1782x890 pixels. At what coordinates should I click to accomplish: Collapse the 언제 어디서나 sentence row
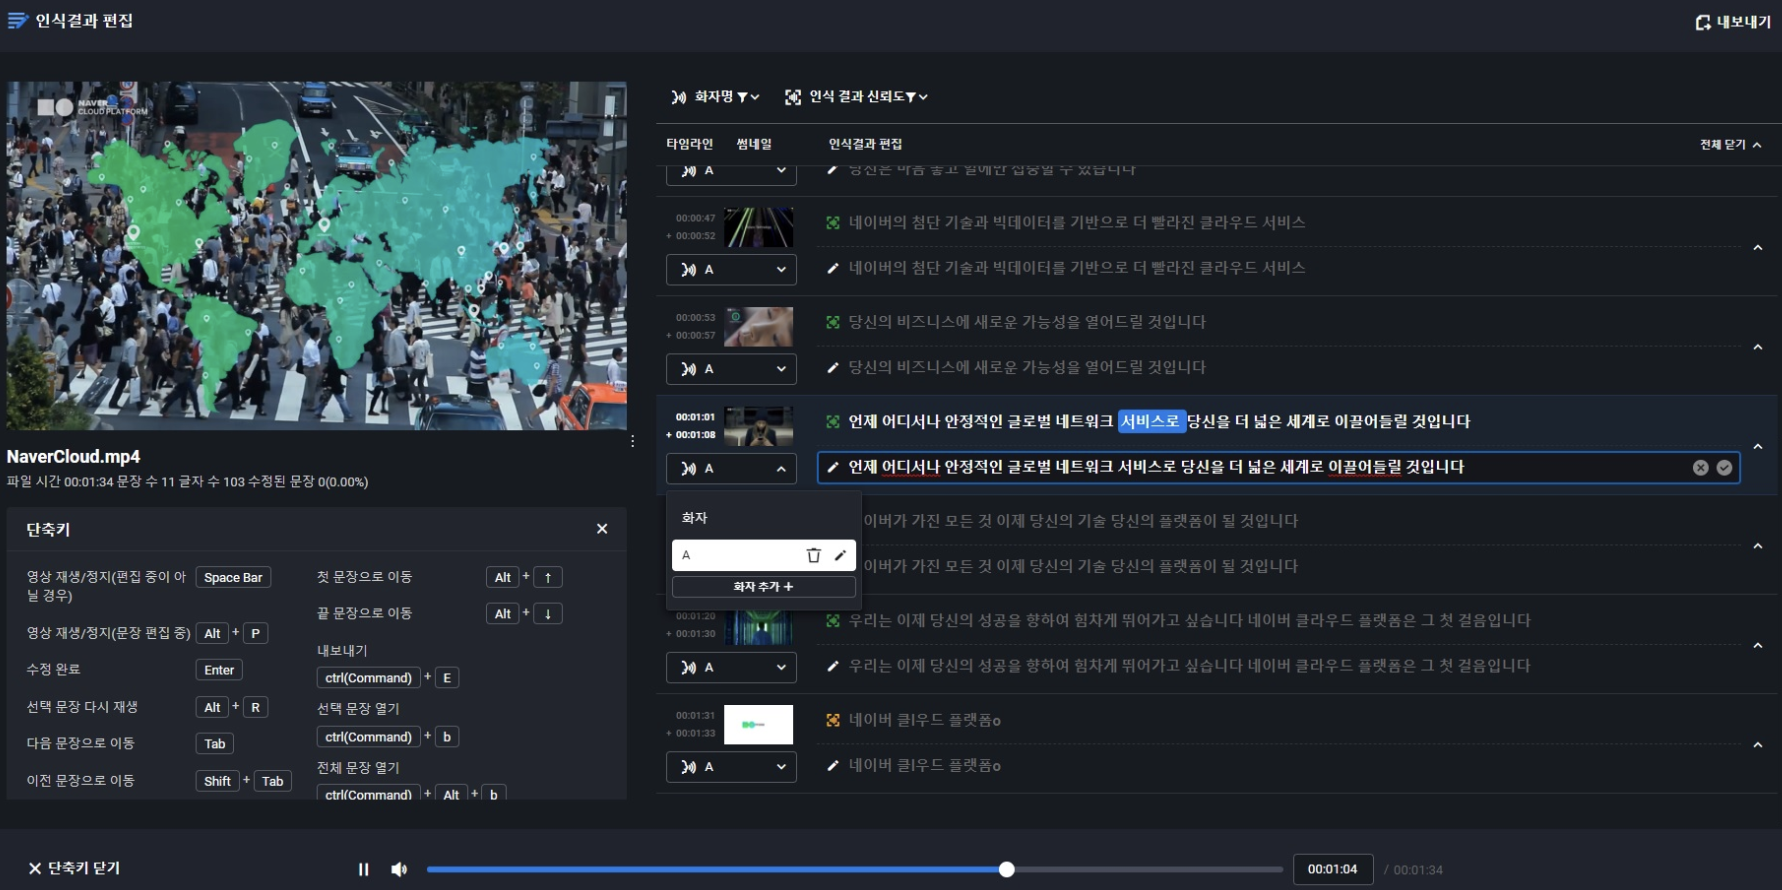click(x=1757, y=446)
